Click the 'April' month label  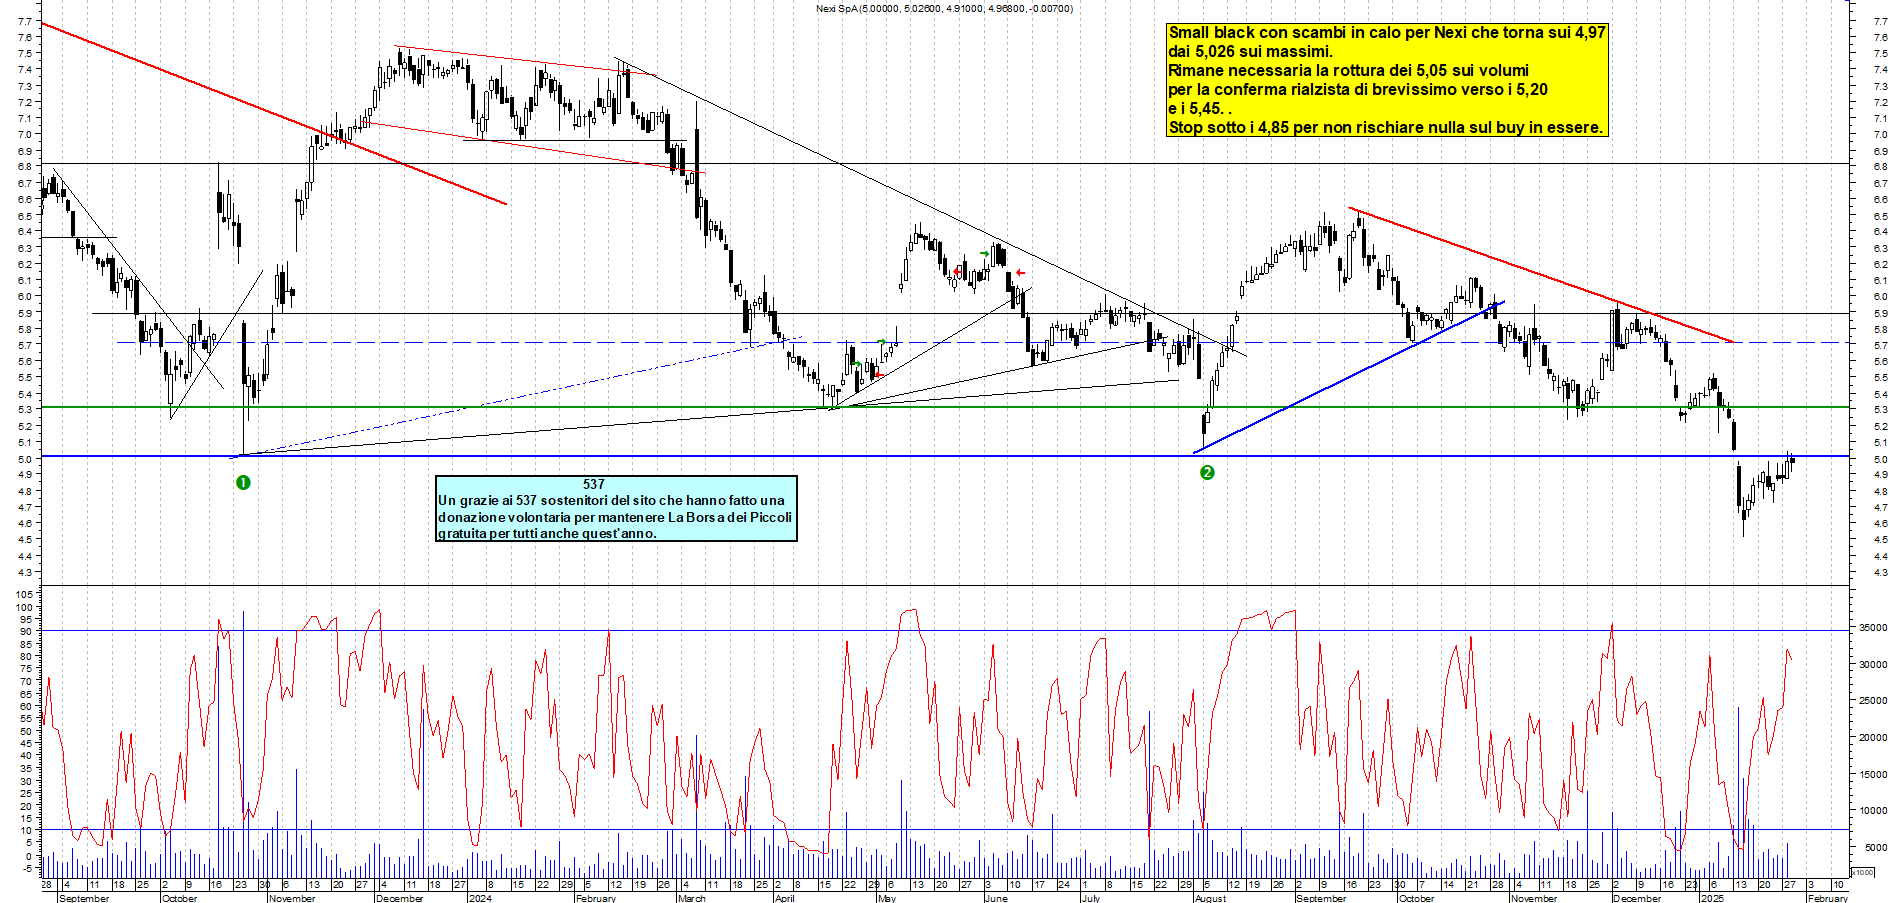(x=785, y=898)
